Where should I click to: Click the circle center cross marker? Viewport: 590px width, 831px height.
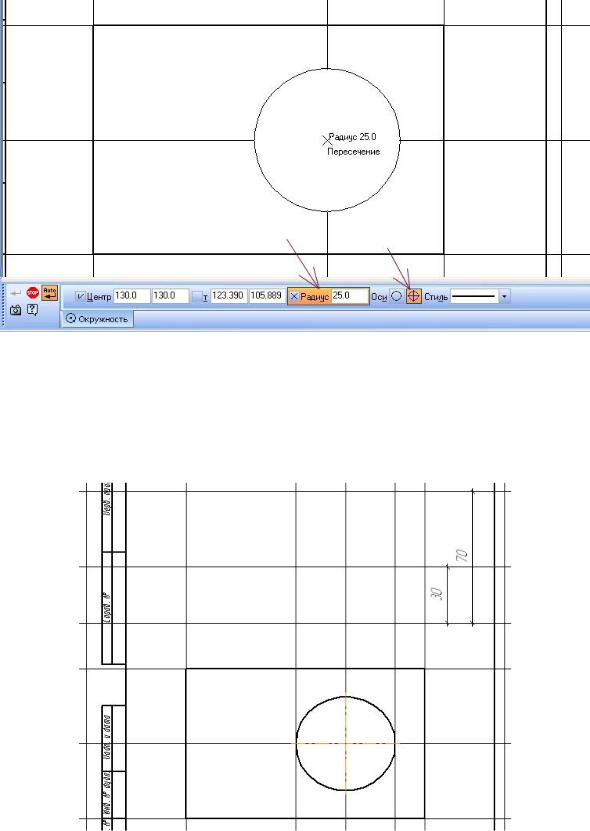tap(327, 140)
